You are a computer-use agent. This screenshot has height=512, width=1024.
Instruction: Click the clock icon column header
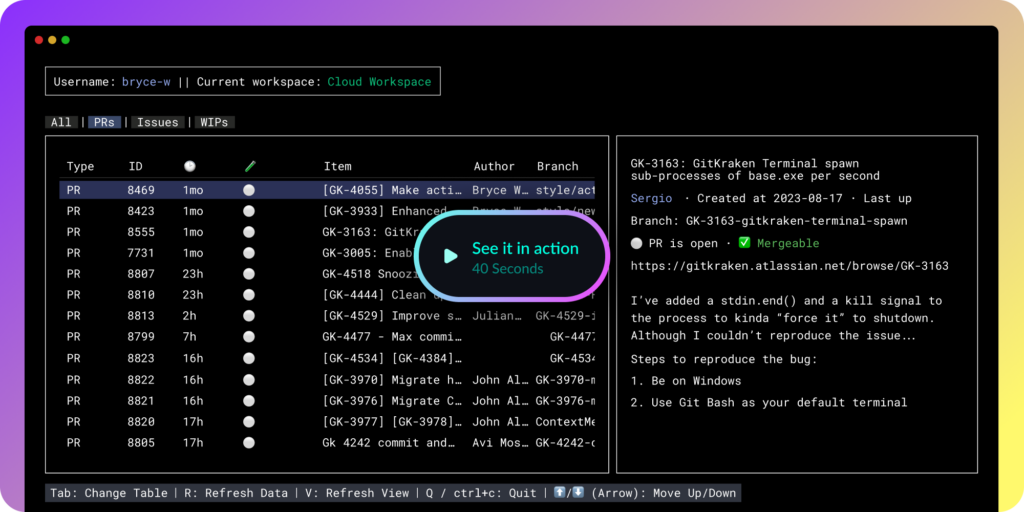coord(190,166)
